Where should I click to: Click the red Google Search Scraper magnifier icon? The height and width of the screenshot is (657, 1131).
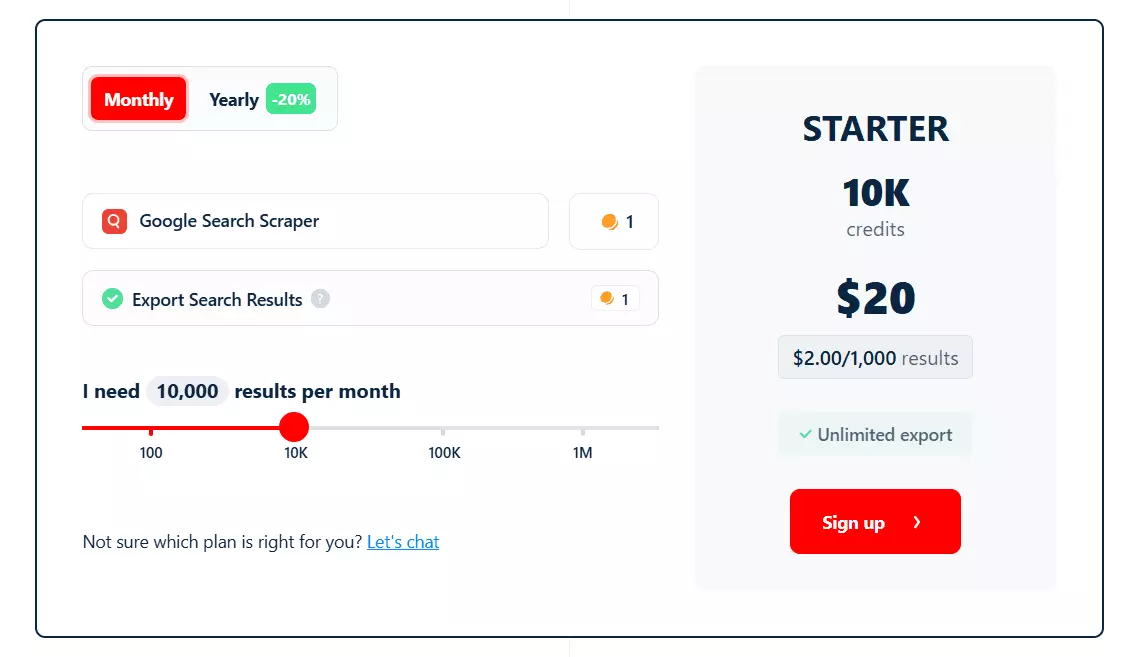113,221
